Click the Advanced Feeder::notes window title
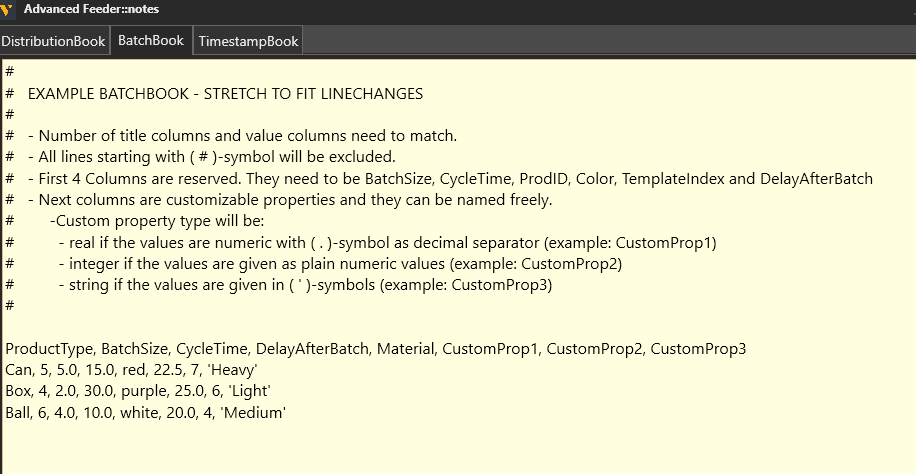 click(91, 9)
